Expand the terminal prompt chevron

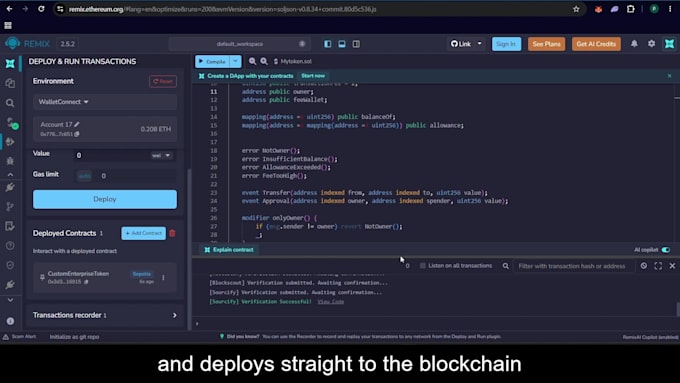point(197,324)
